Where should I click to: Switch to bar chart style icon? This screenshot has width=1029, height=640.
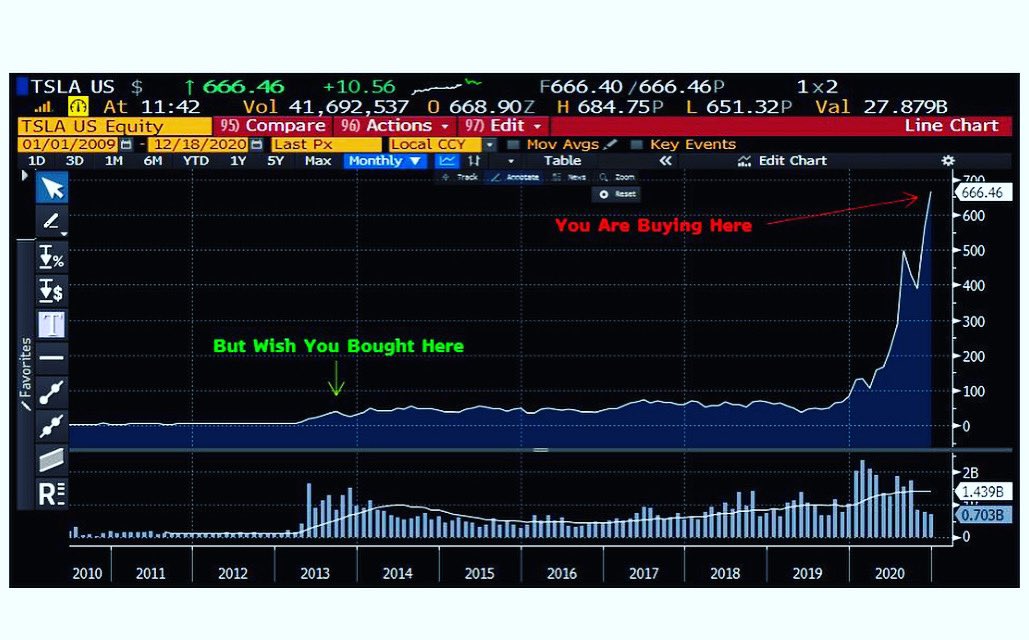click(474, 161)
